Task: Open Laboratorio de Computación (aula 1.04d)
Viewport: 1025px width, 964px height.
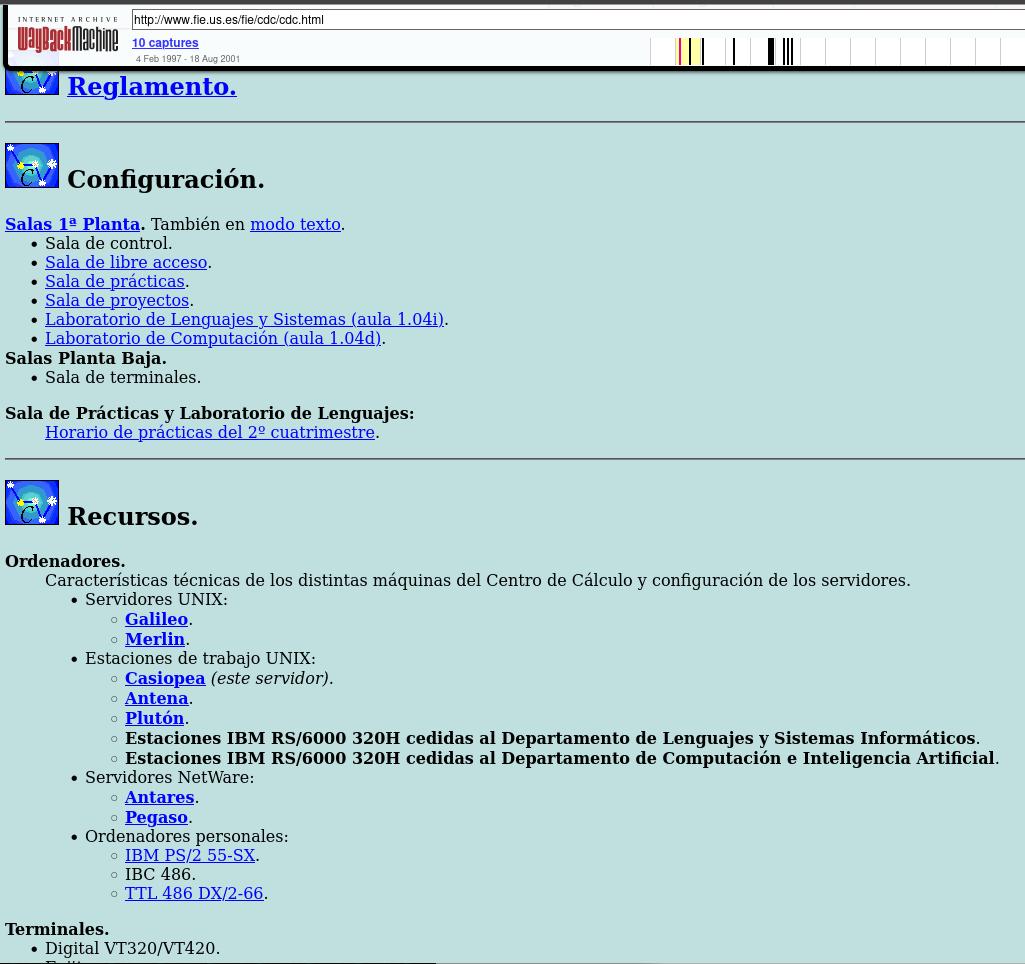Action: [x=213, y=338]
